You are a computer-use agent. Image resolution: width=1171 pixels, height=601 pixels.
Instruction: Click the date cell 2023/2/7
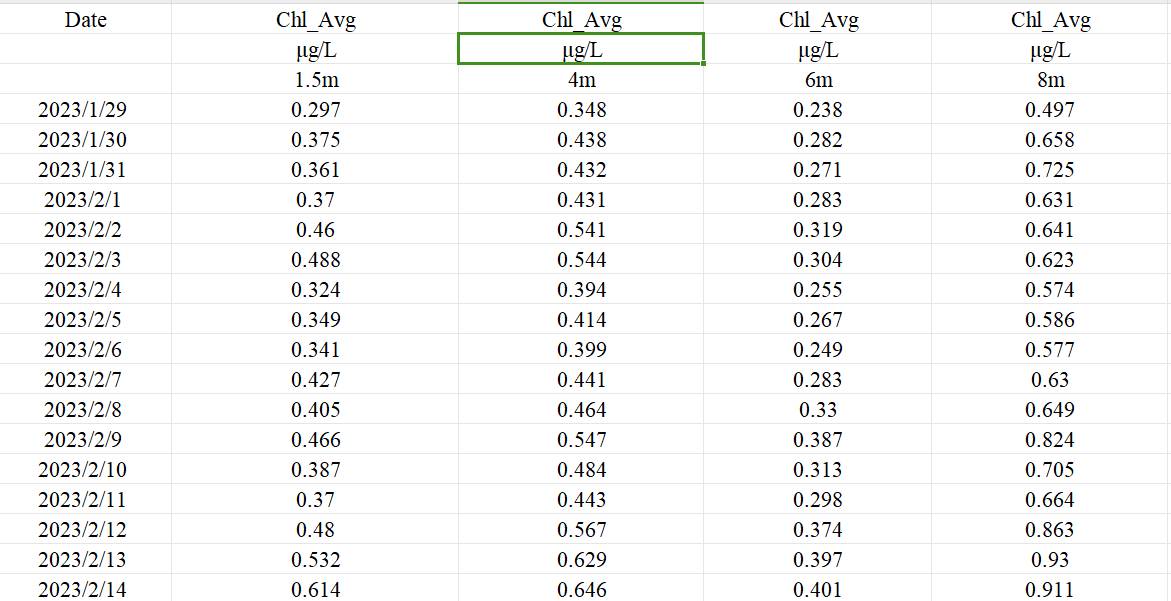83,380
